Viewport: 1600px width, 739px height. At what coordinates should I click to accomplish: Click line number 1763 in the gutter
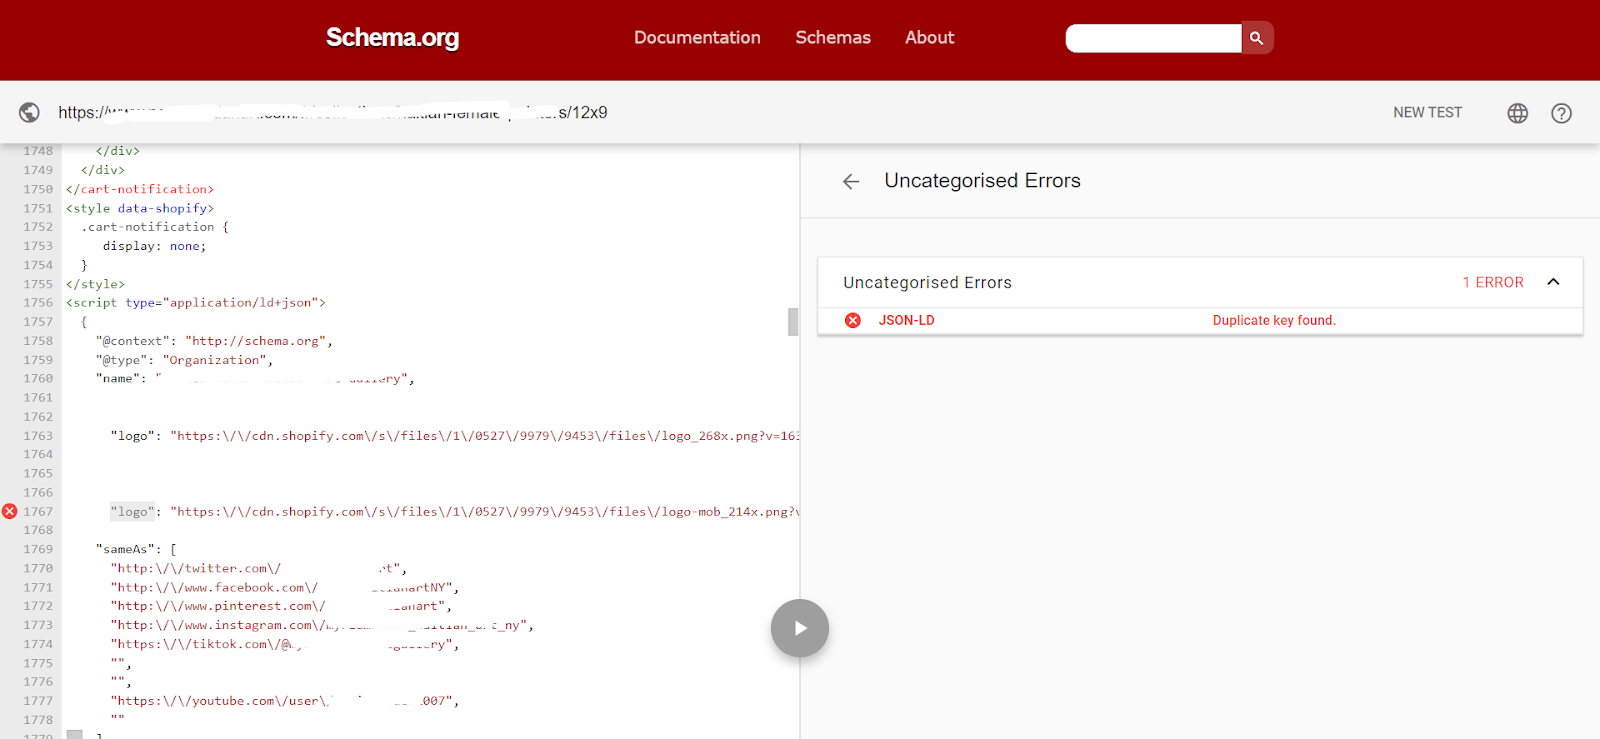[x=38, y=436]
